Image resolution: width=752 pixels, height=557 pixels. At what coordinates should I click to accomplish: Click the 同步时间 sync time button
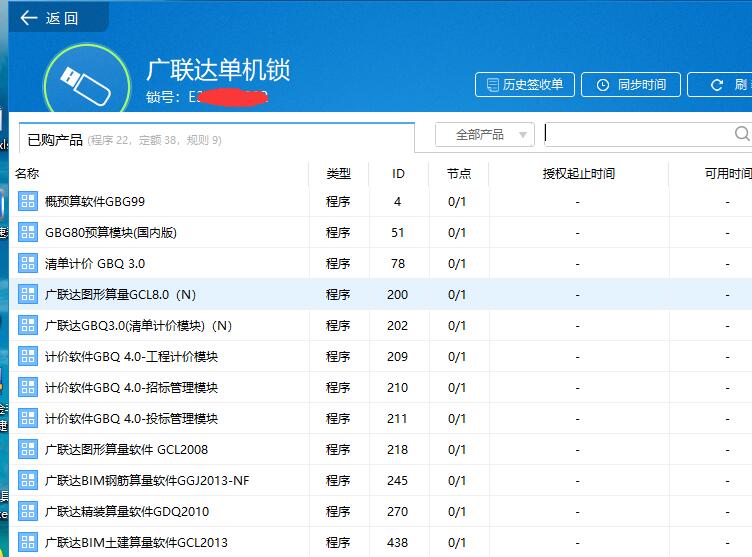(x=631, y=85)
